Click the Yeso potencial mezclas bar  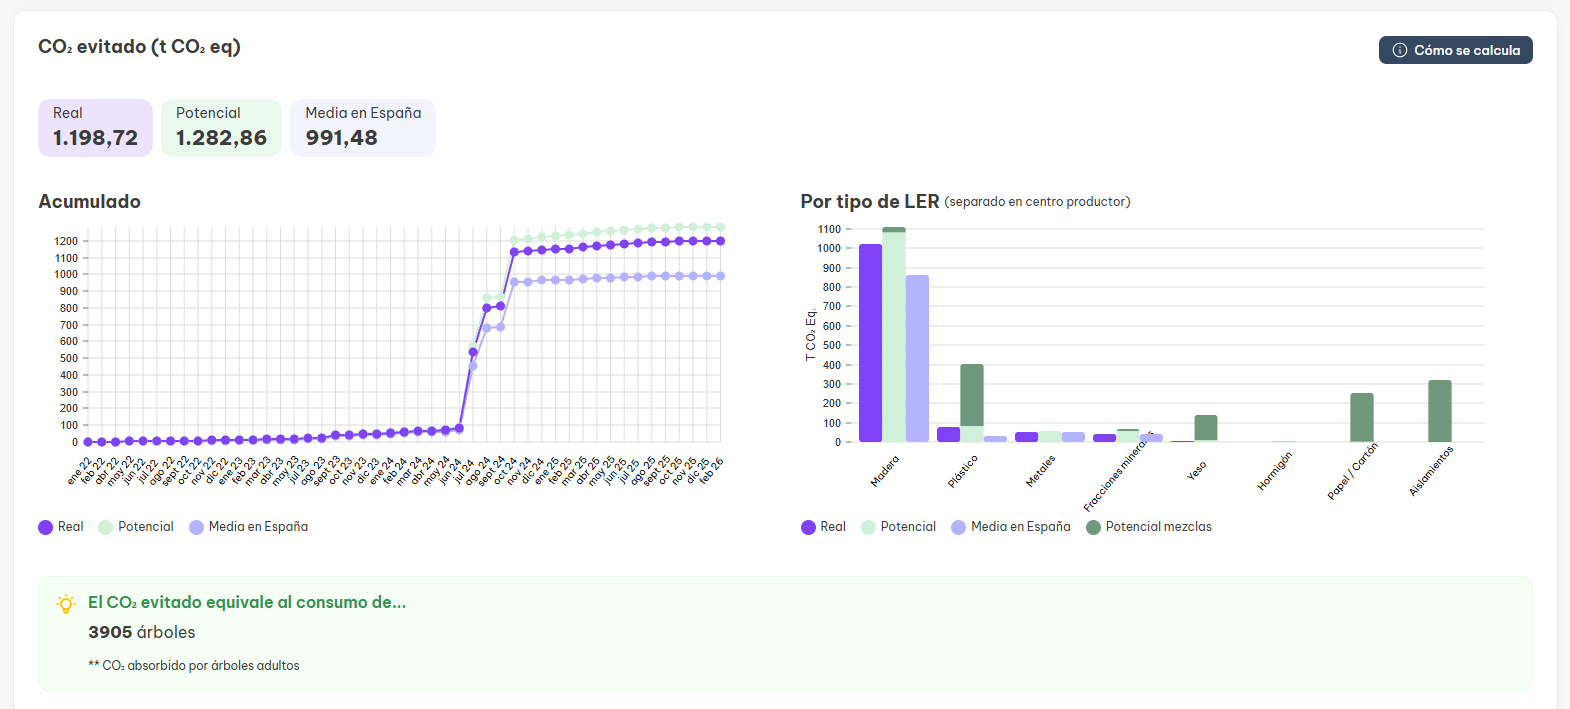pyautogui.click(x=1205, y=428)
